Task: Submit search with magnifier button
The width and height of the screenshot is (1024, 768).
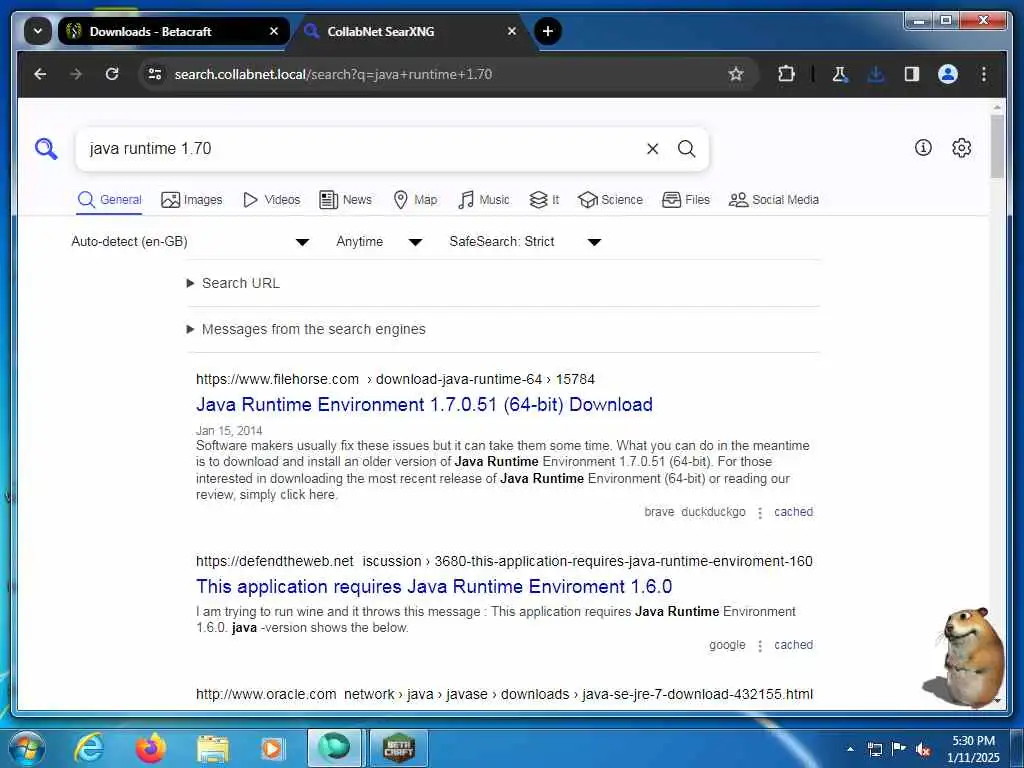Action: (686, 149)
